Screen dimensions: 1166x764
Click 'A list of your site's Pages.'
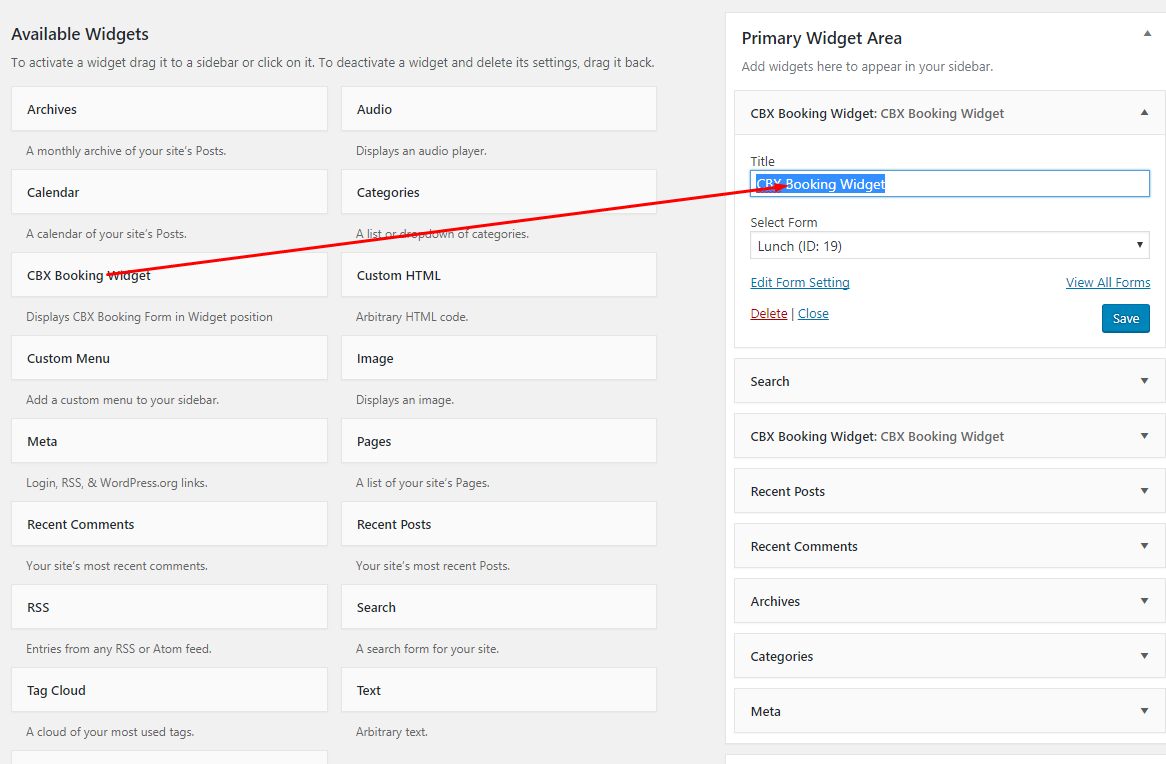click(x=423, y=483)
